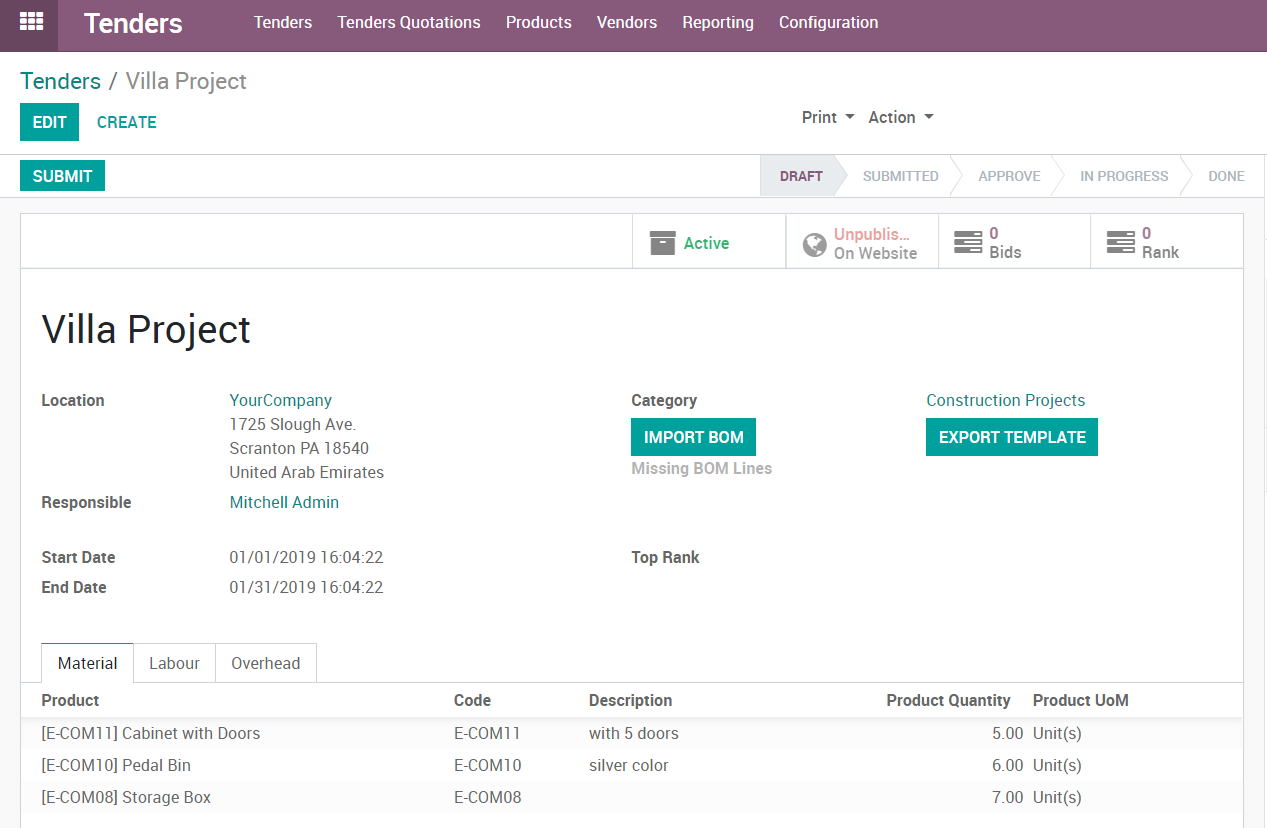Open the Mitchell Admin responsible link
1267x828 pixels.
284,502
